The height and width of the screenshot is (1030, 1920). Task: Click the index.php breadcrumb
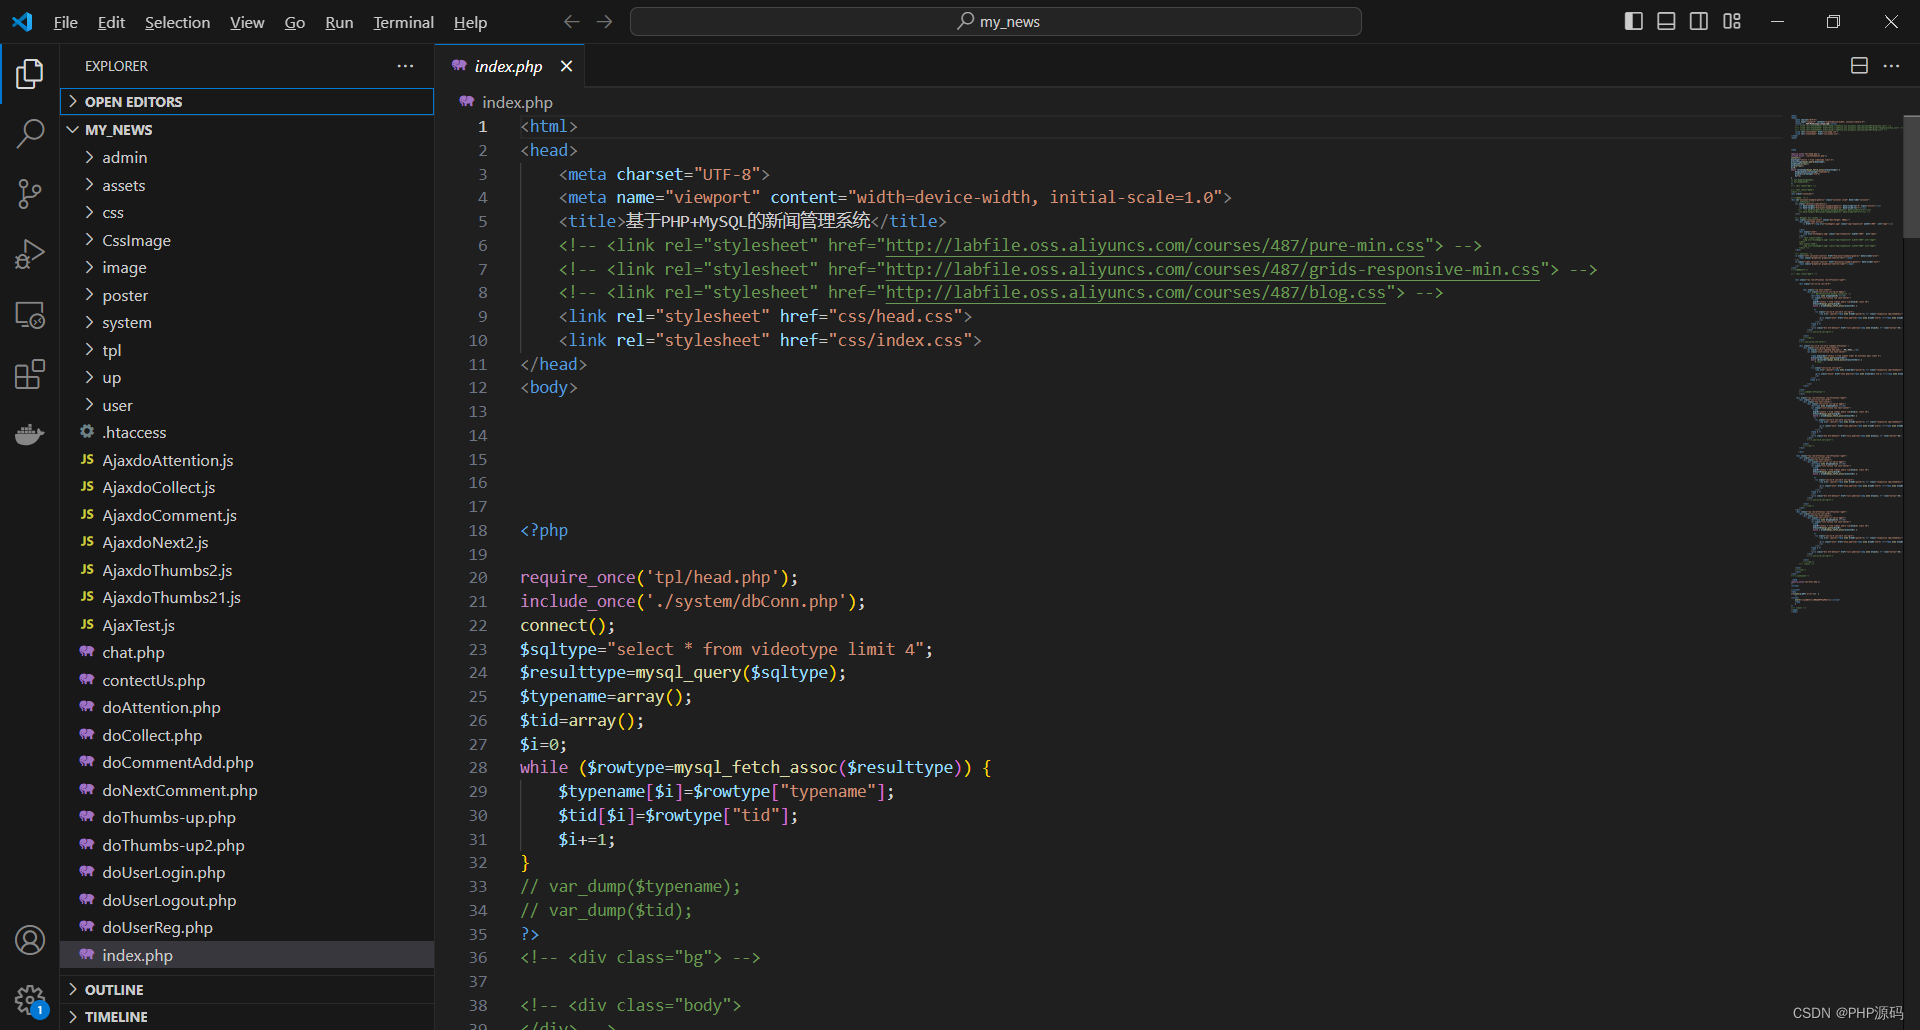click(516, 102)
